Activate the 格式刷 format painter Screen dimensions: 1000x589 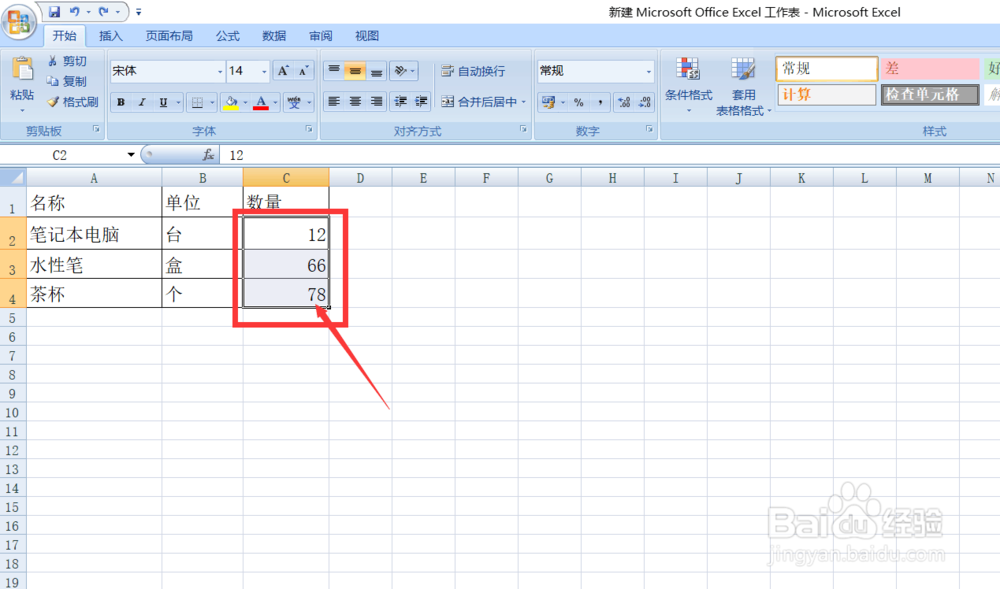click(x=73, y=102)
